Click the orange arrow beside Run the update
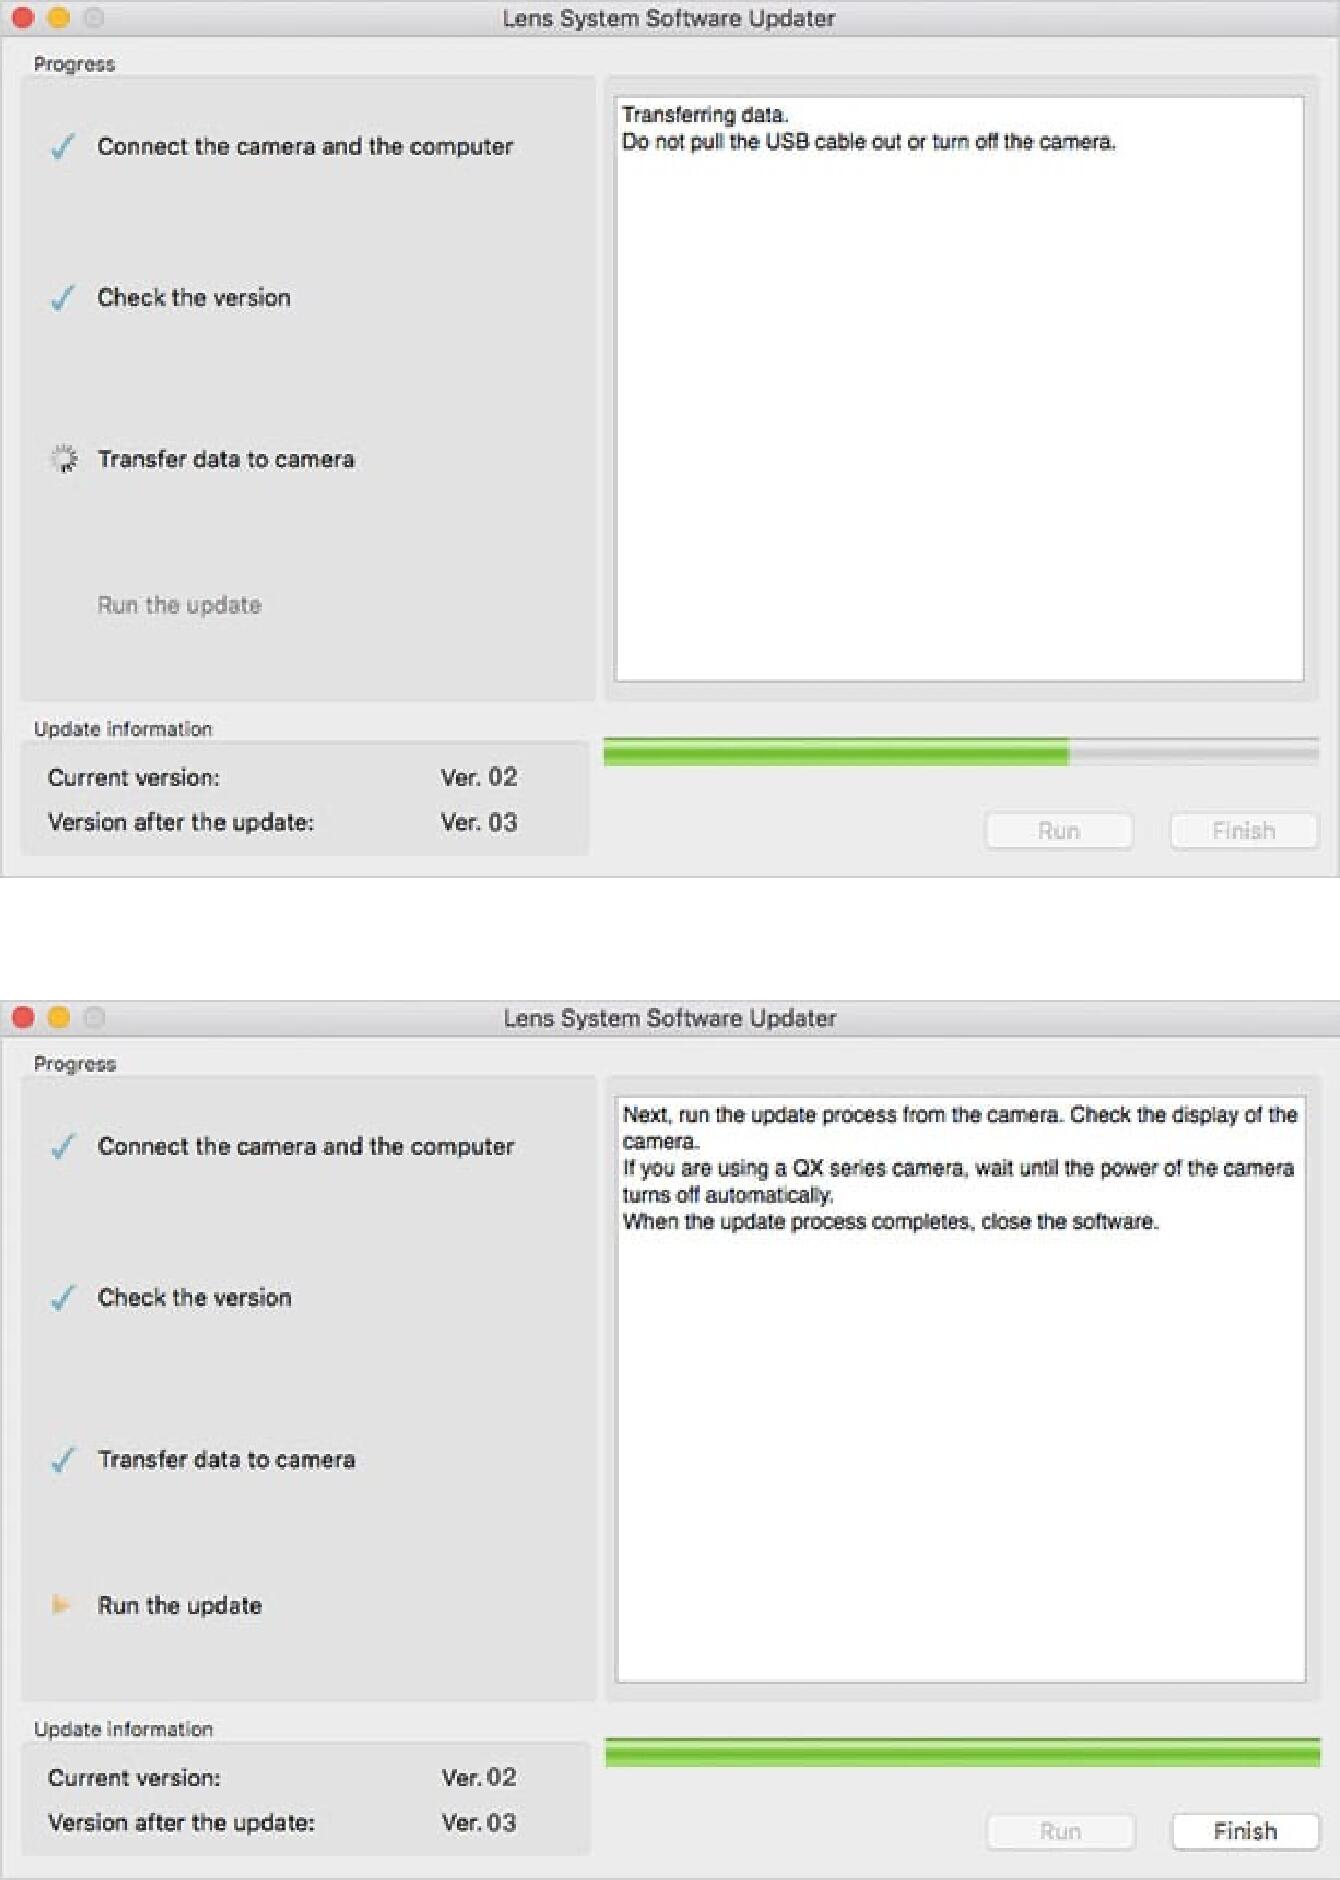 click(60, 1605)
